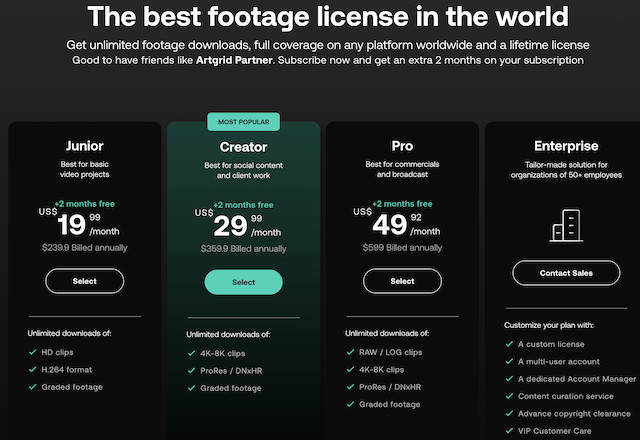640x440 pixels.
Task: Click 'Best for basic video projects' description
Action: pos(84,169)
